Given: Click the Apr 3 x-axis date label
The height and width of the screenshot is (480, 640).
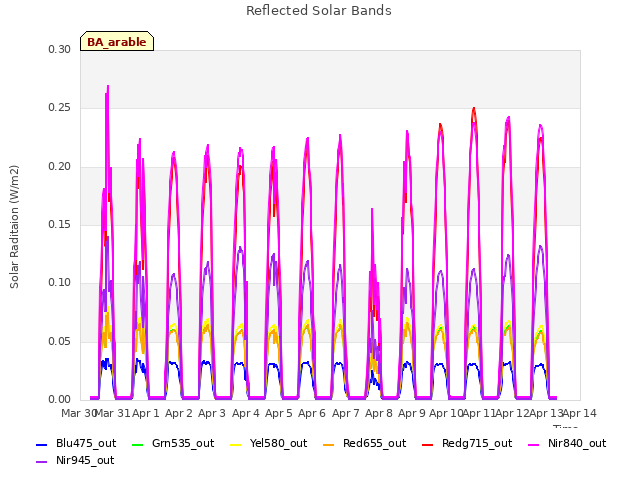Looking at the screenshot, I should click(212, 413).
